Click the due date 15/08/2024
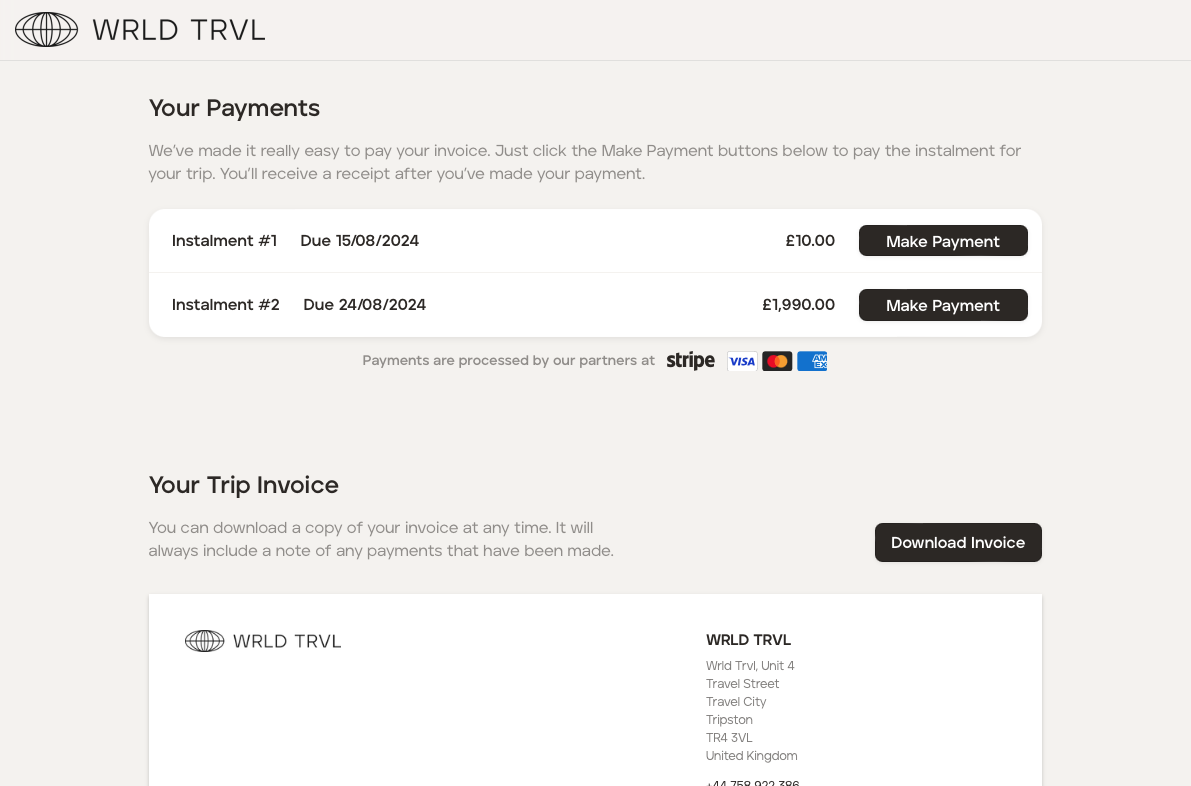Viewport: 1191px width, 786px height. 360,241
